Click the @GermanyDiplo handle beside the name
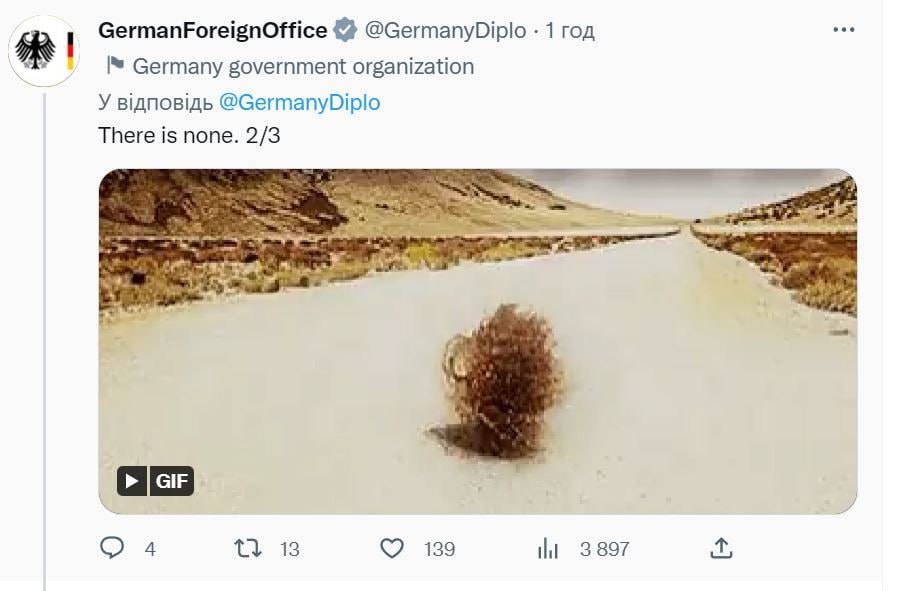Image resolution: width=906 pixels, height=591 pixels. (444, 31)
